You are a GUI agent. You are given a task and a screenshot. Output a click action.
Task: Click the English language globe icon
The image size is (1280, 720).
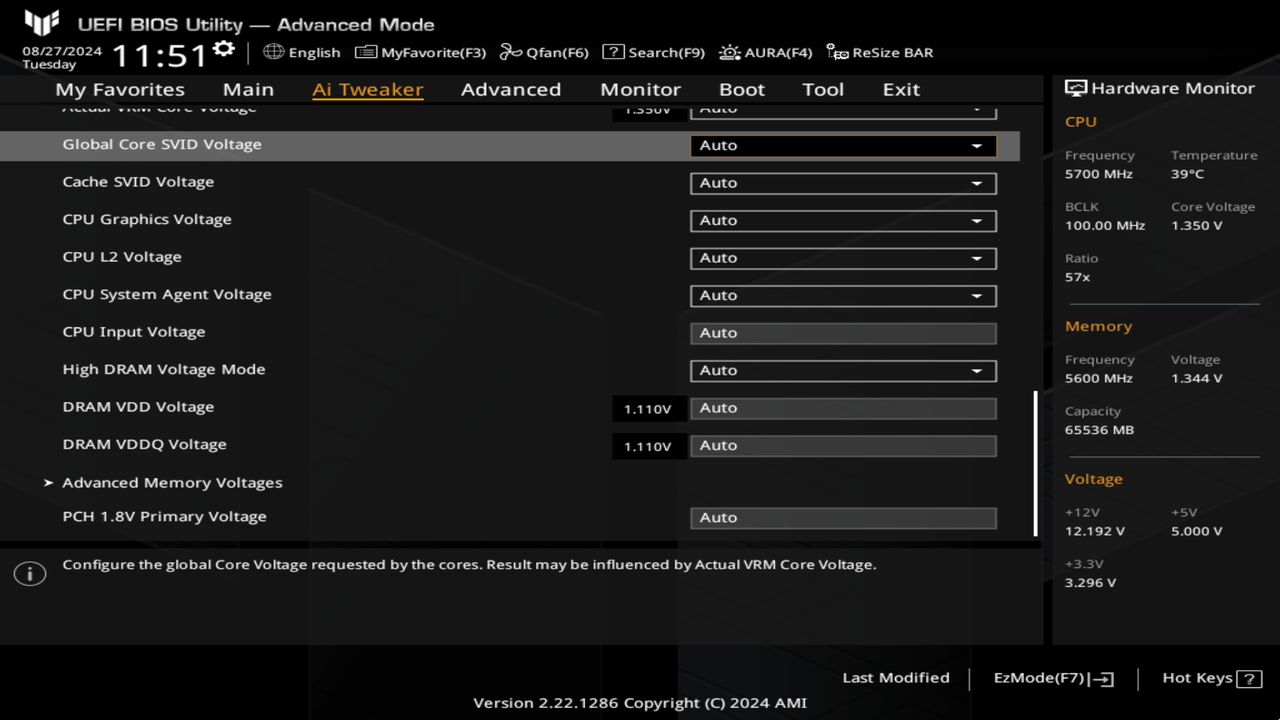[273, 52]
